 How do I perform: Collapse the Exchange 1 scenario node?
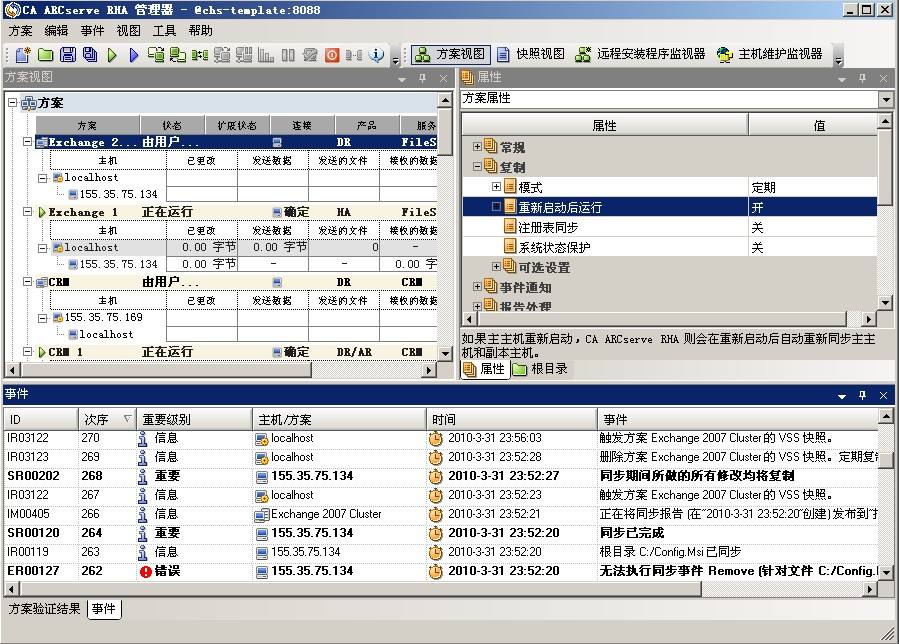pyautogui.click(x=27, y=211)
